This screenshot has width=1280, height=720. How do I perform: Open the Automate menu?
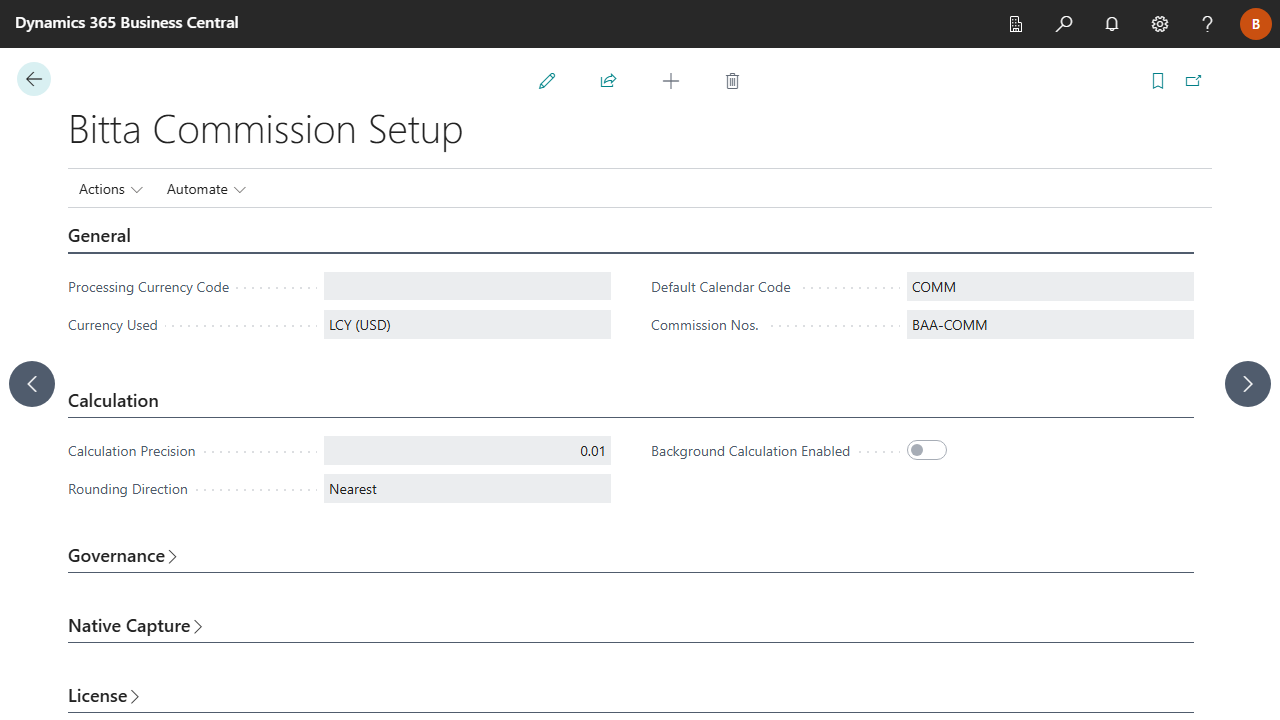click(x=206, y=189)
